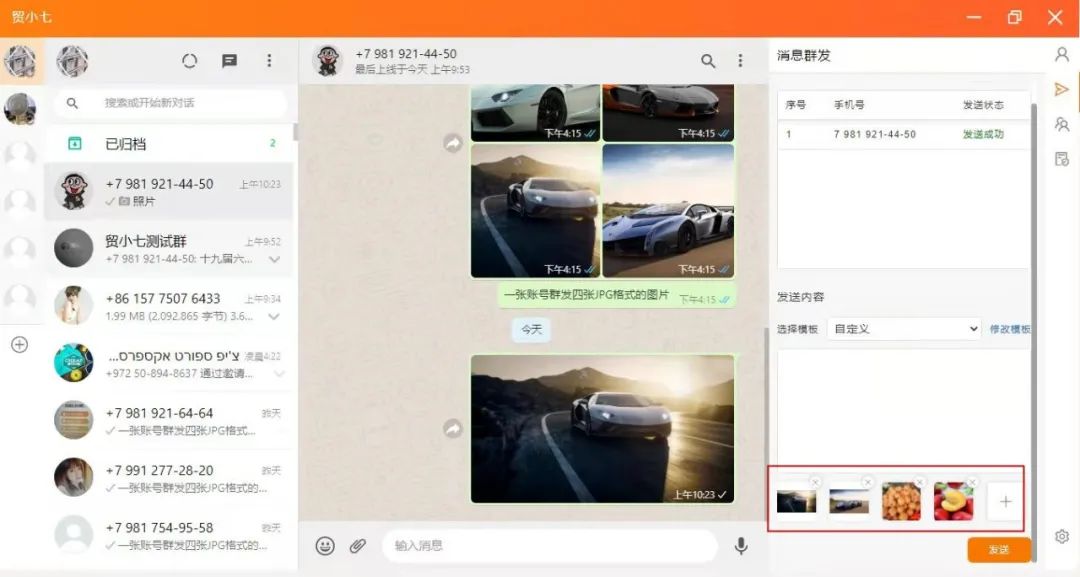Expand options chevron on +86 157 7507 6433 row
1080x577 pixels.
pos(275,317)
